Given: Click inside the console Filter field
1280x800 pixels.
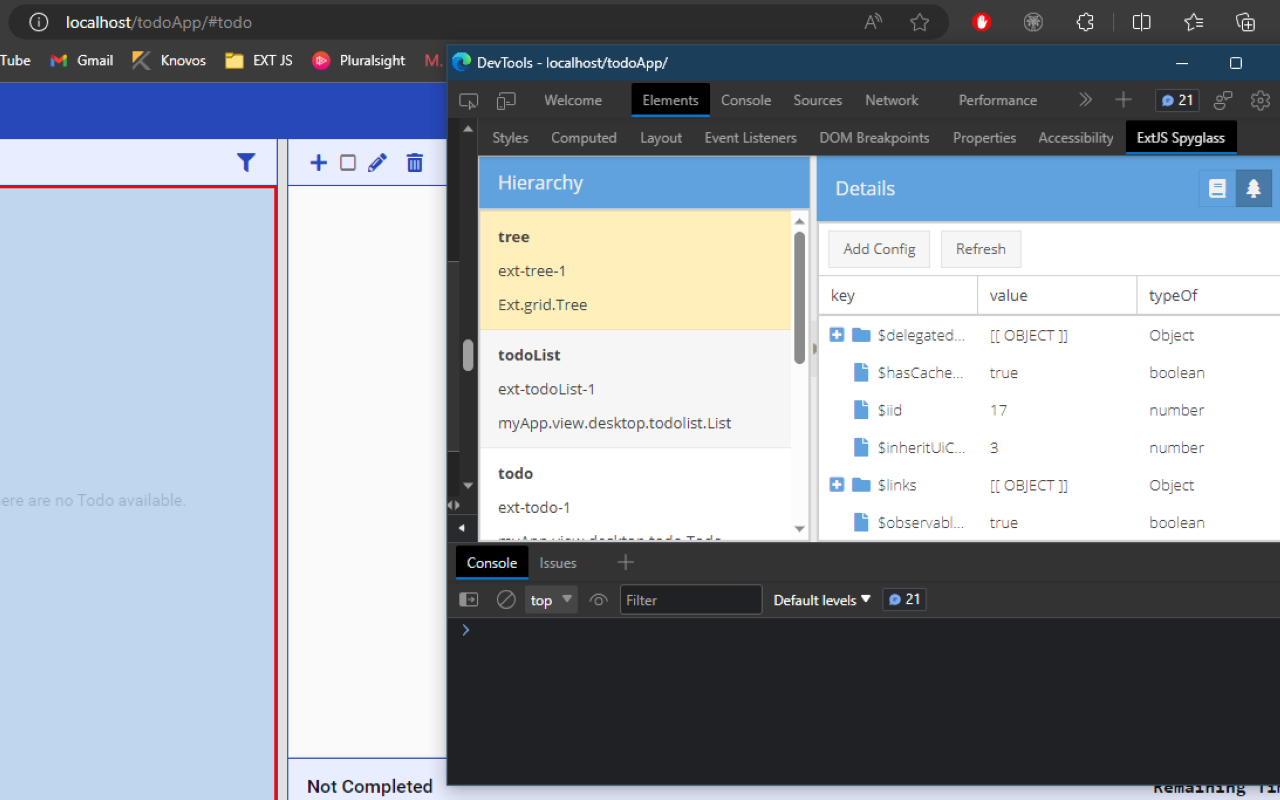Looking at the screenshot, I should [690, 599].
